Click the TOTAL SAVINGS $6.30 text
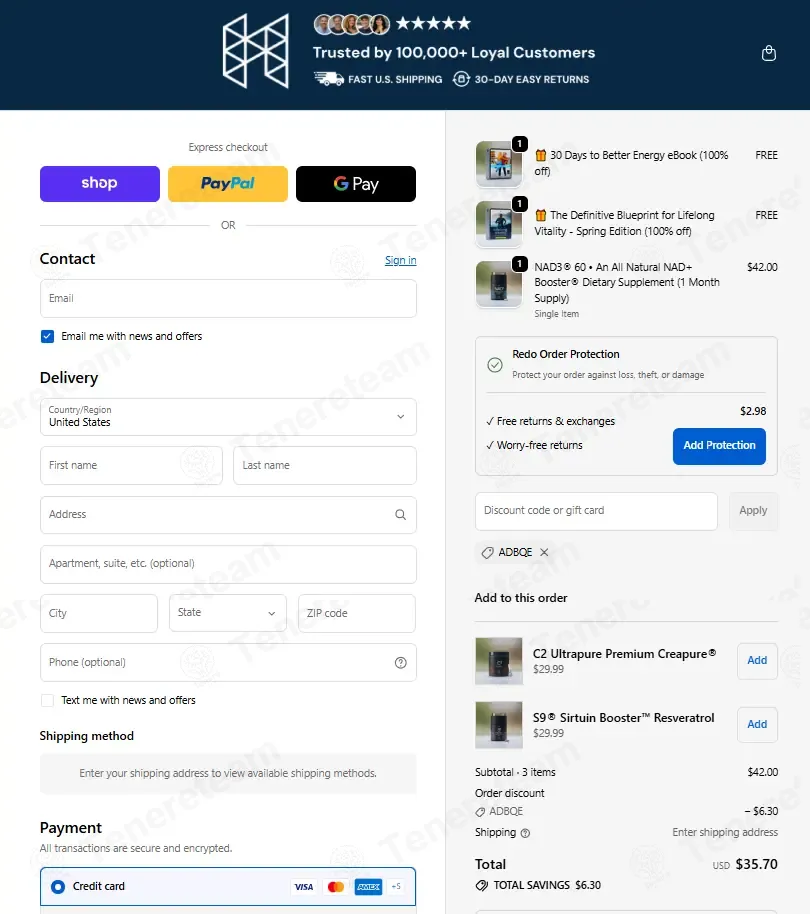Screen dimensions: 810x914 coord(547,885)
